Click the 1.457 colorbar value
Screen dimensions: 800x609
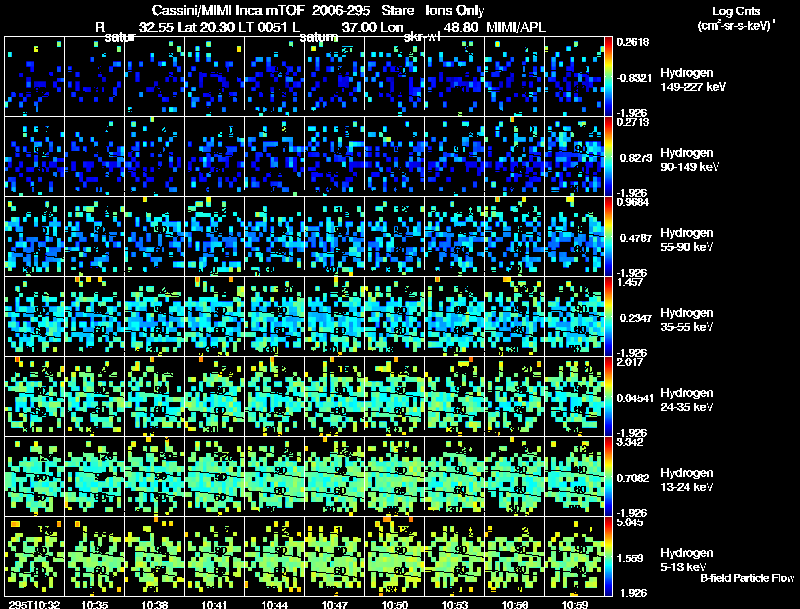pyautogui.click(x=630, y=282)
